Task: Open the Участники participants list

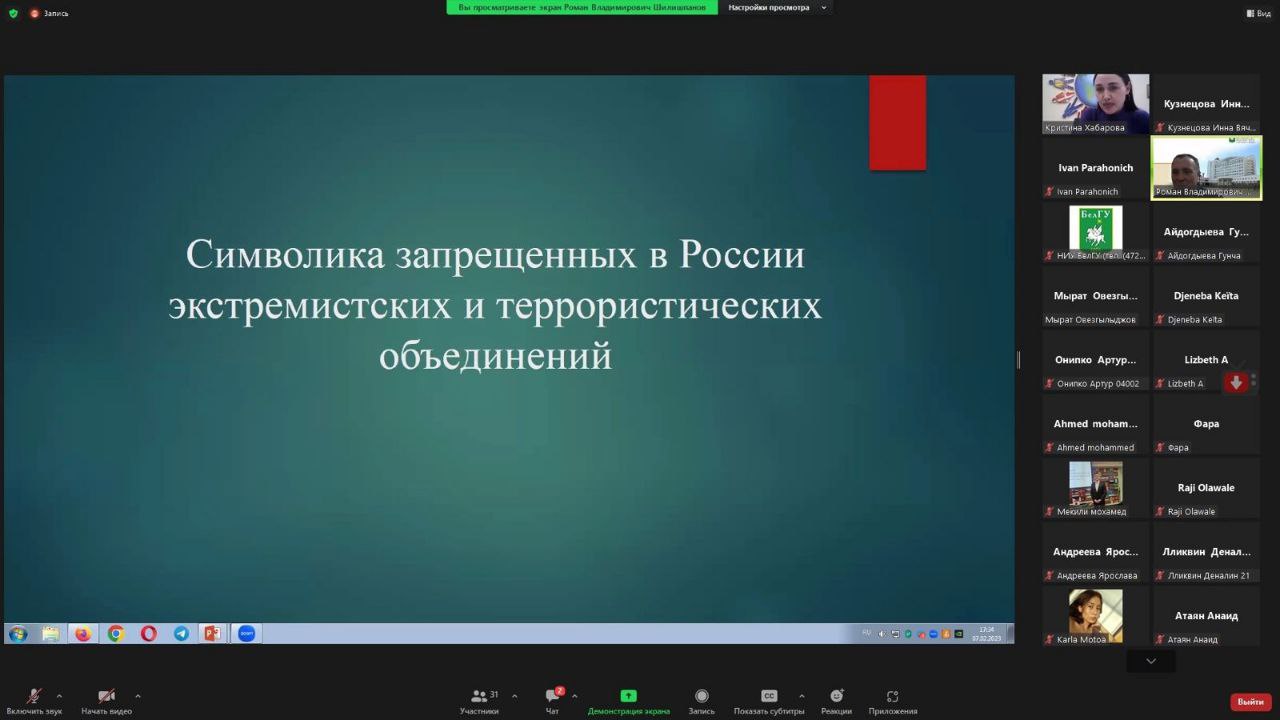Action: [480, 700]
